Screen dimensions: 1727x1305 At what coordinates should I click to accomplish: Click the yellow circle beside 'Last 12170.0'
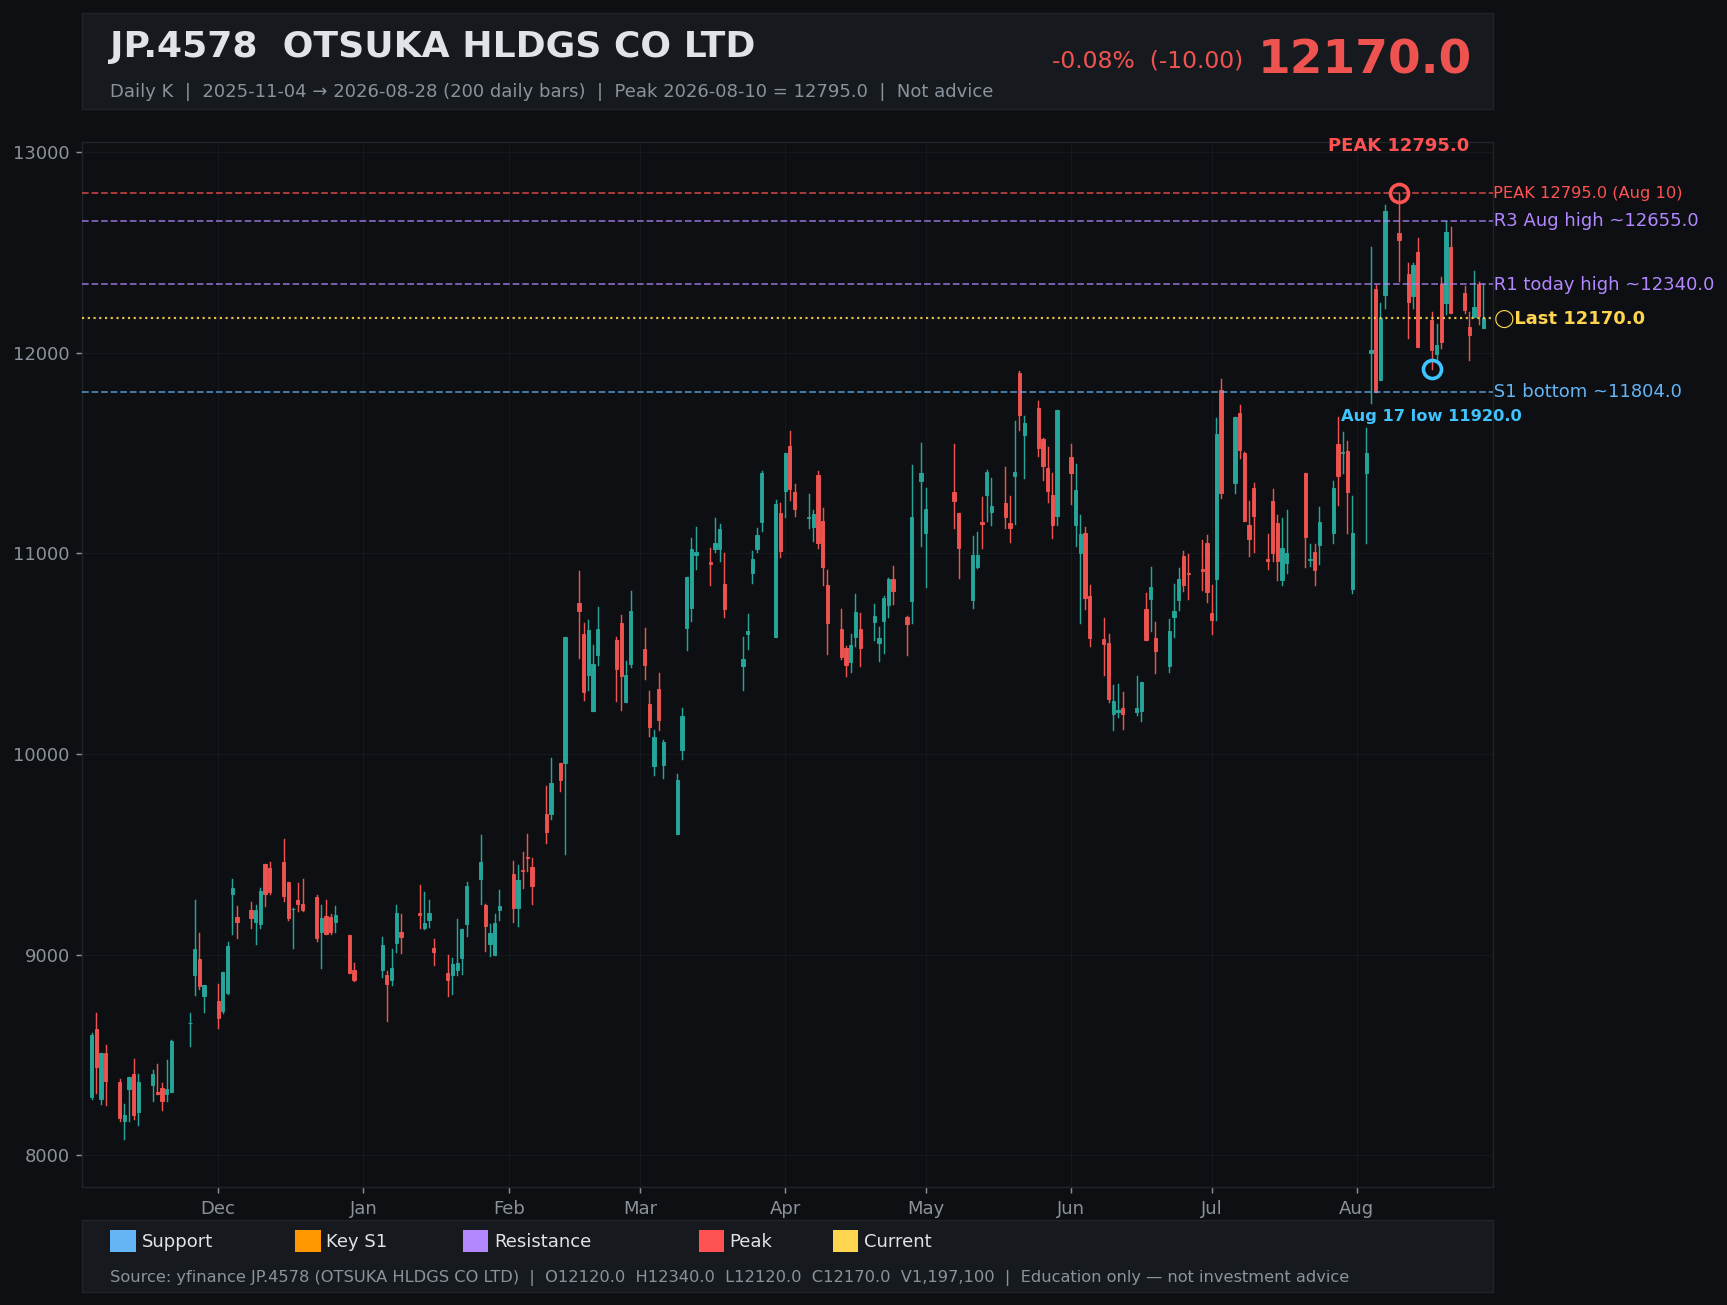click(x=1504, y=319)
